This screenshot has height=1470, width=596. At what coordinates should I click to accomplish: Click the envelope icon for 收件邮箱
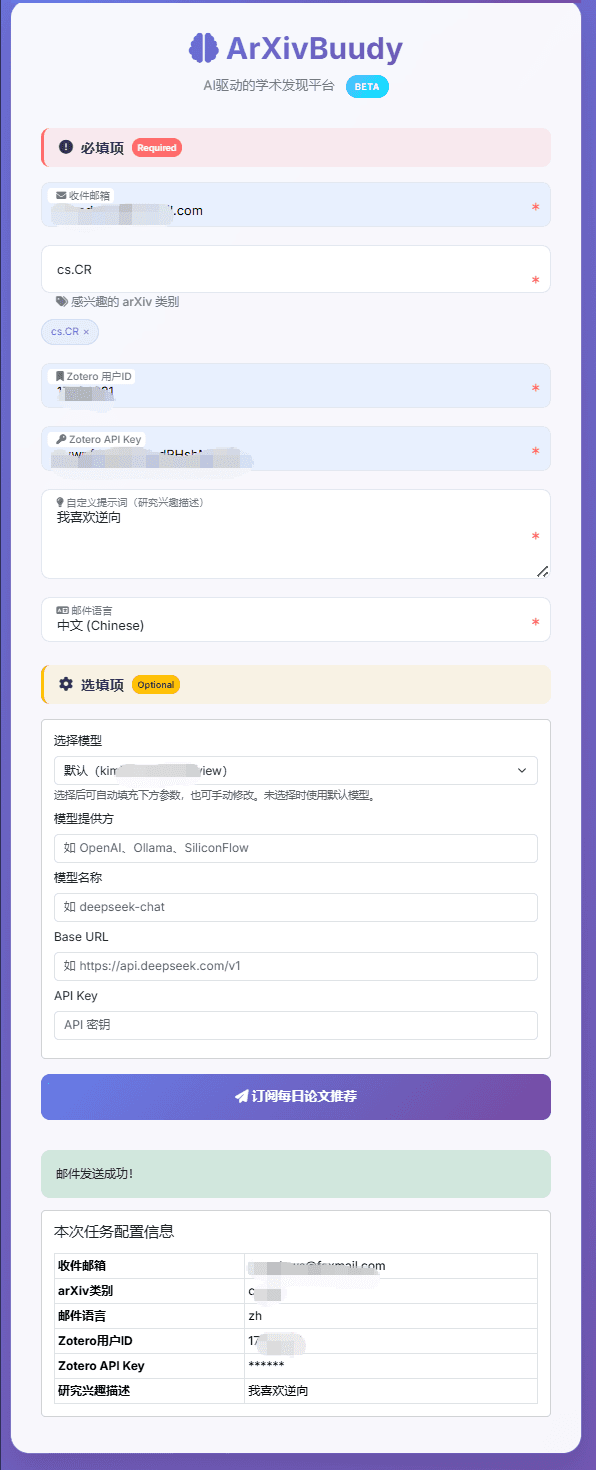tap(61, 195)
